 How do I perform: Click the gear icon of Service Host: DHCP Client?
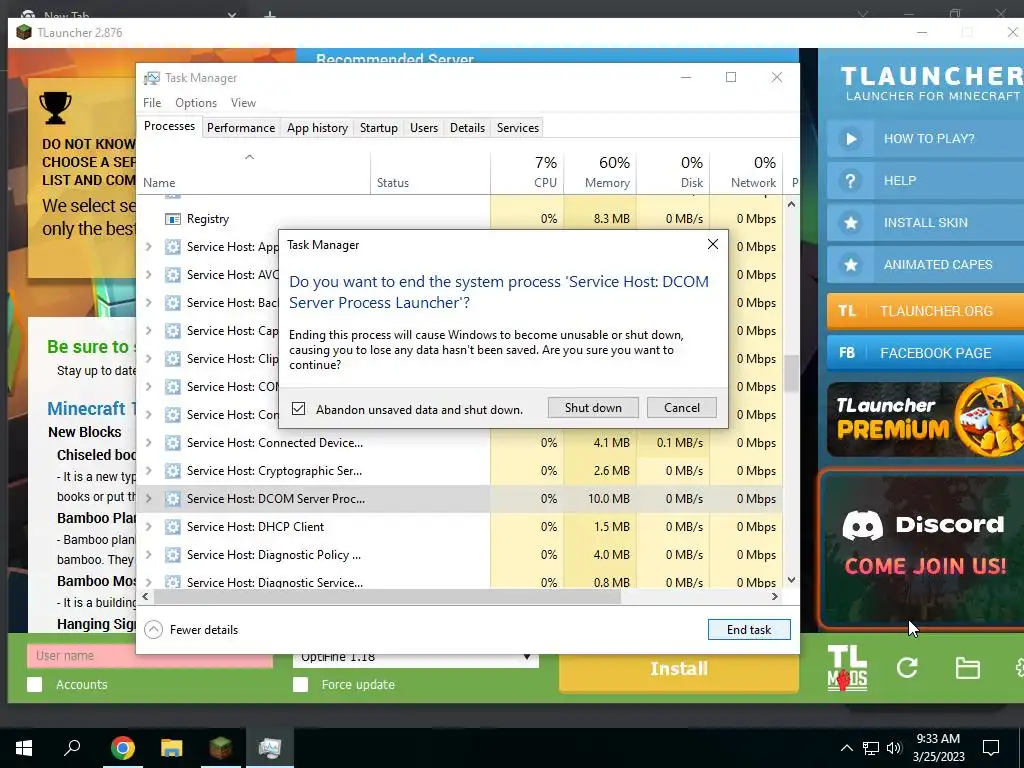pos(172,526)
